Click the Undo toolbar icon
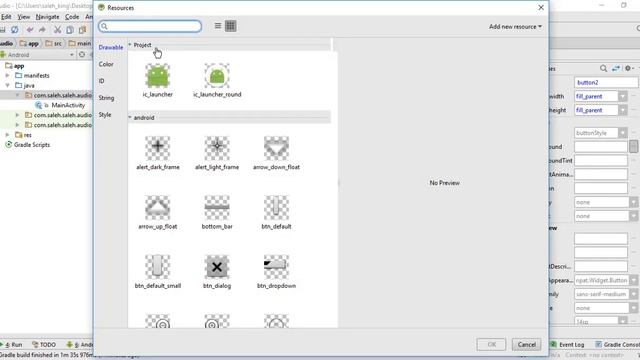 point(30,30)
